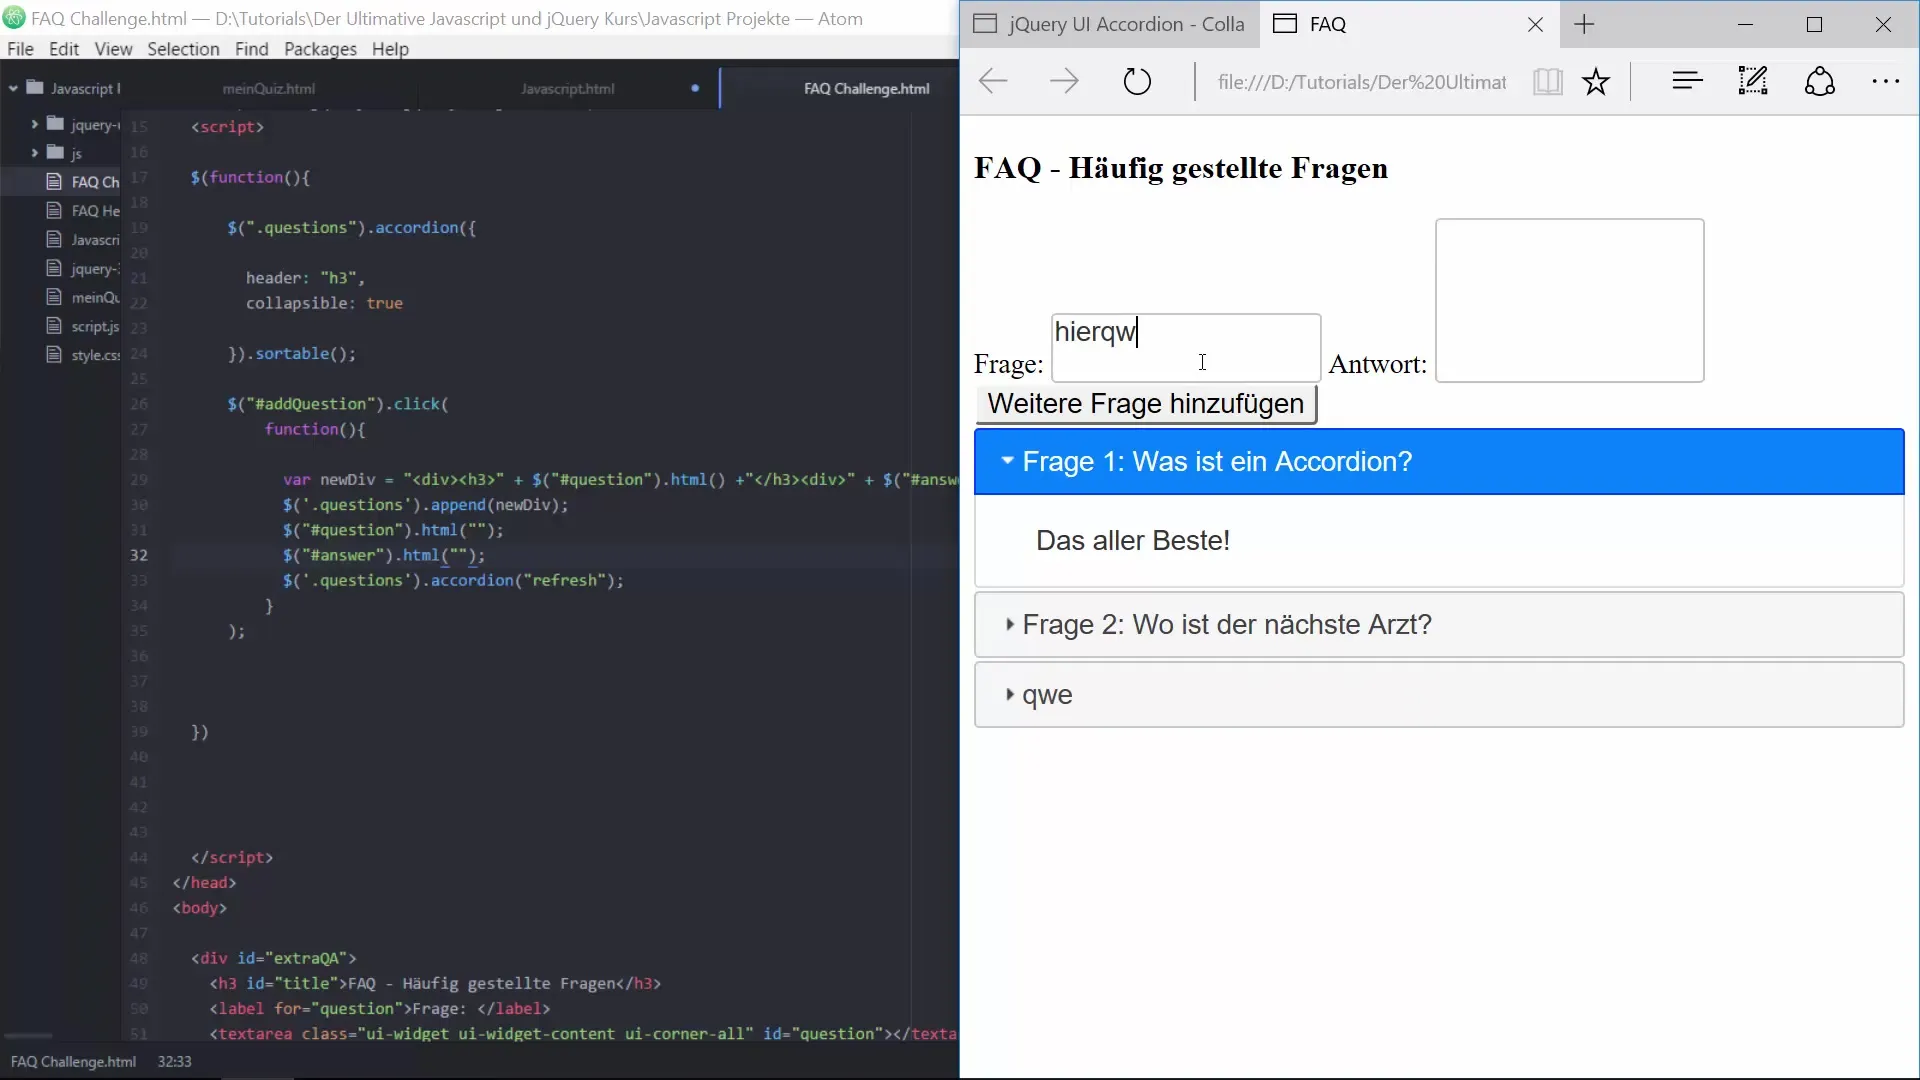Open the Selection menu in Atom
The height and width of the screenshot is (1080, 1920).
point(183,49)
